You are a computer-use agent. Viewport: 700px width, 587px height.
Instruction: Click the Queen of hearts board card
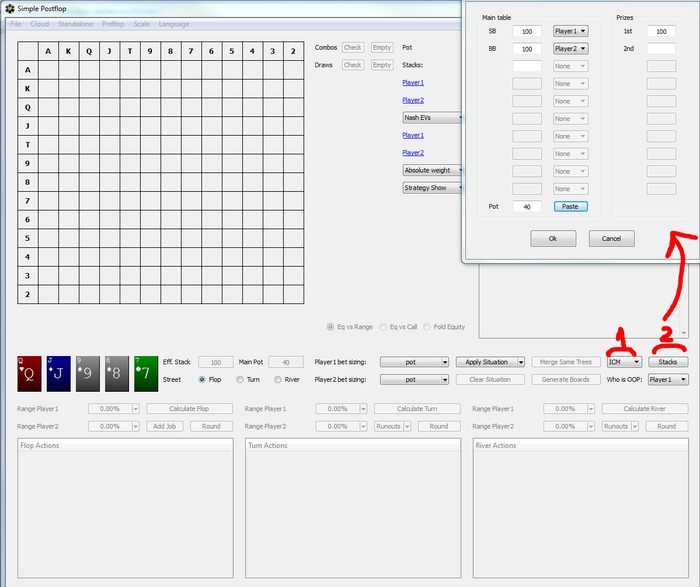[29, 374]
